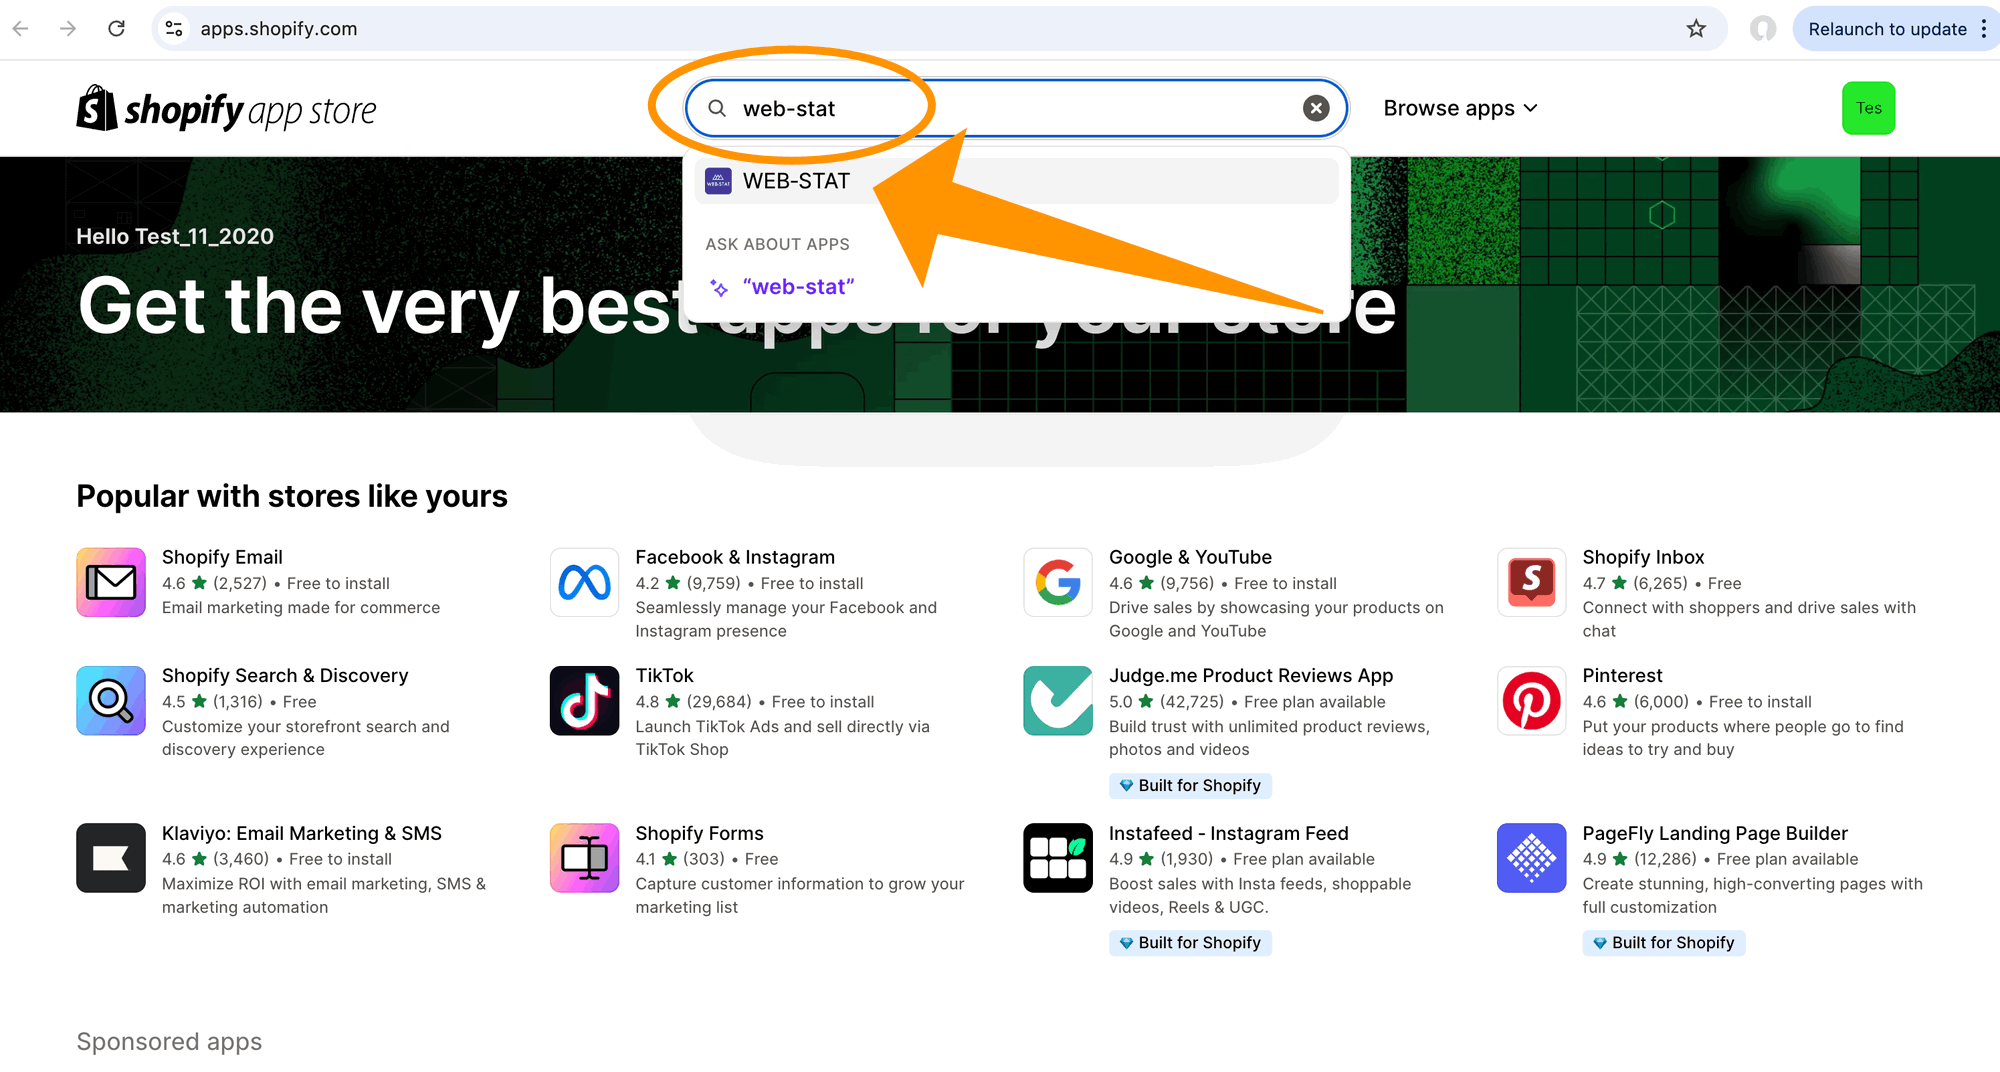
Task: Open the TikTok app title link
Action: coord(664,675)
